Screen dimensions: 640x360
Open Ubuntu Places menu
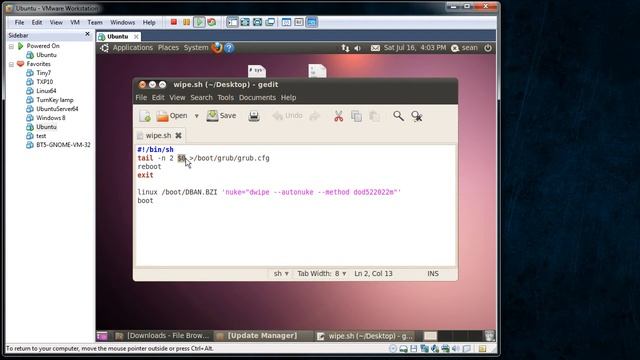(168, 48)
